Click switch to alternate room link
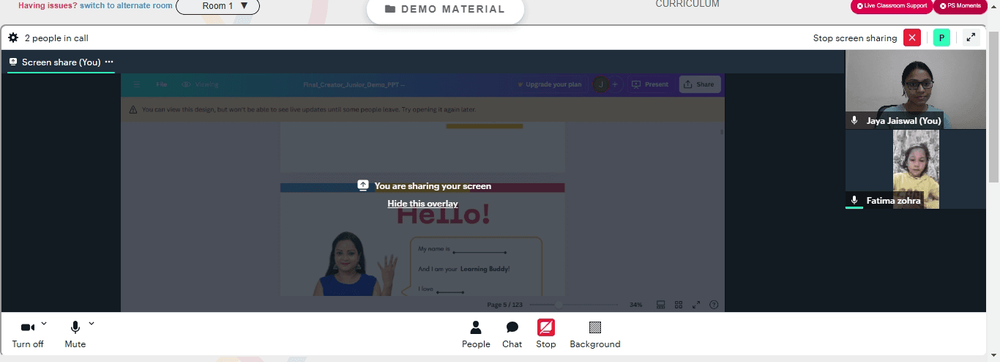The image size is (1000, 362). point(126,5)
